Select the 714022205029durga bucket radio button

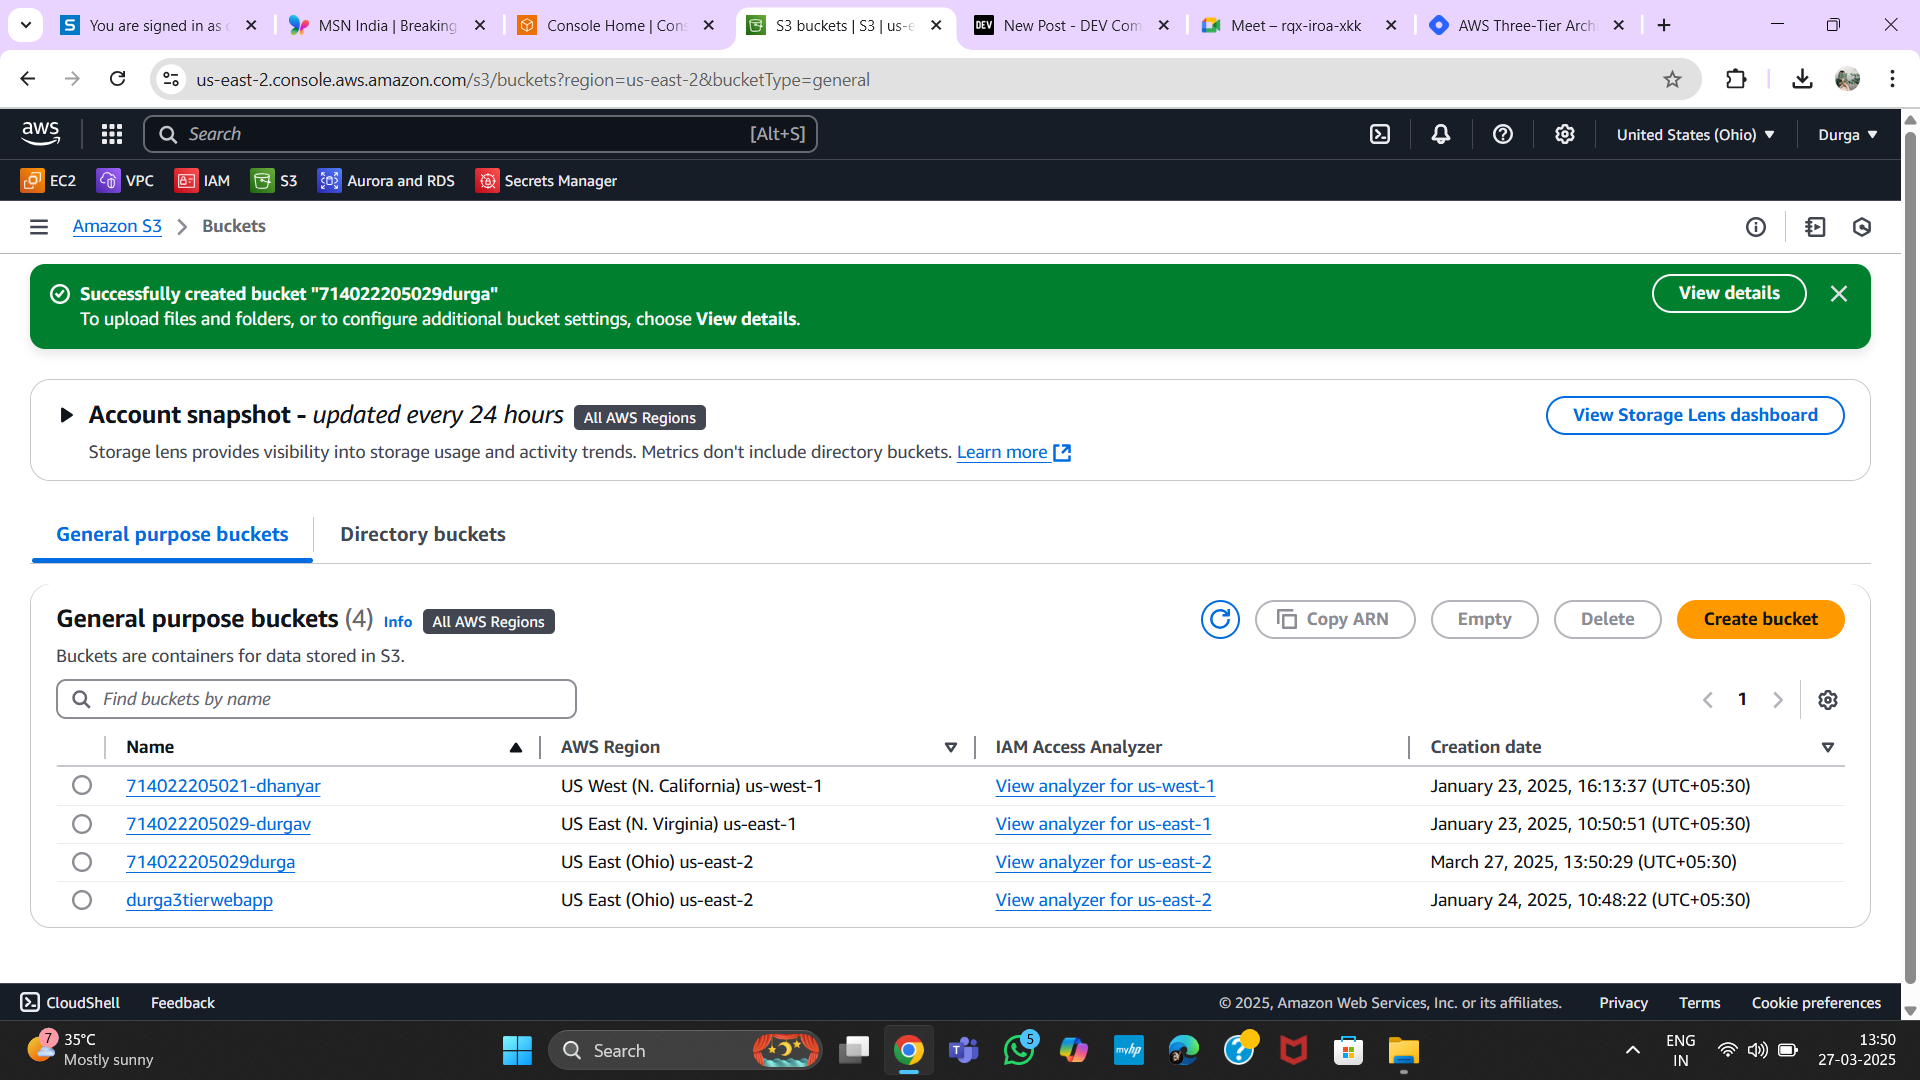click(82, 861)
